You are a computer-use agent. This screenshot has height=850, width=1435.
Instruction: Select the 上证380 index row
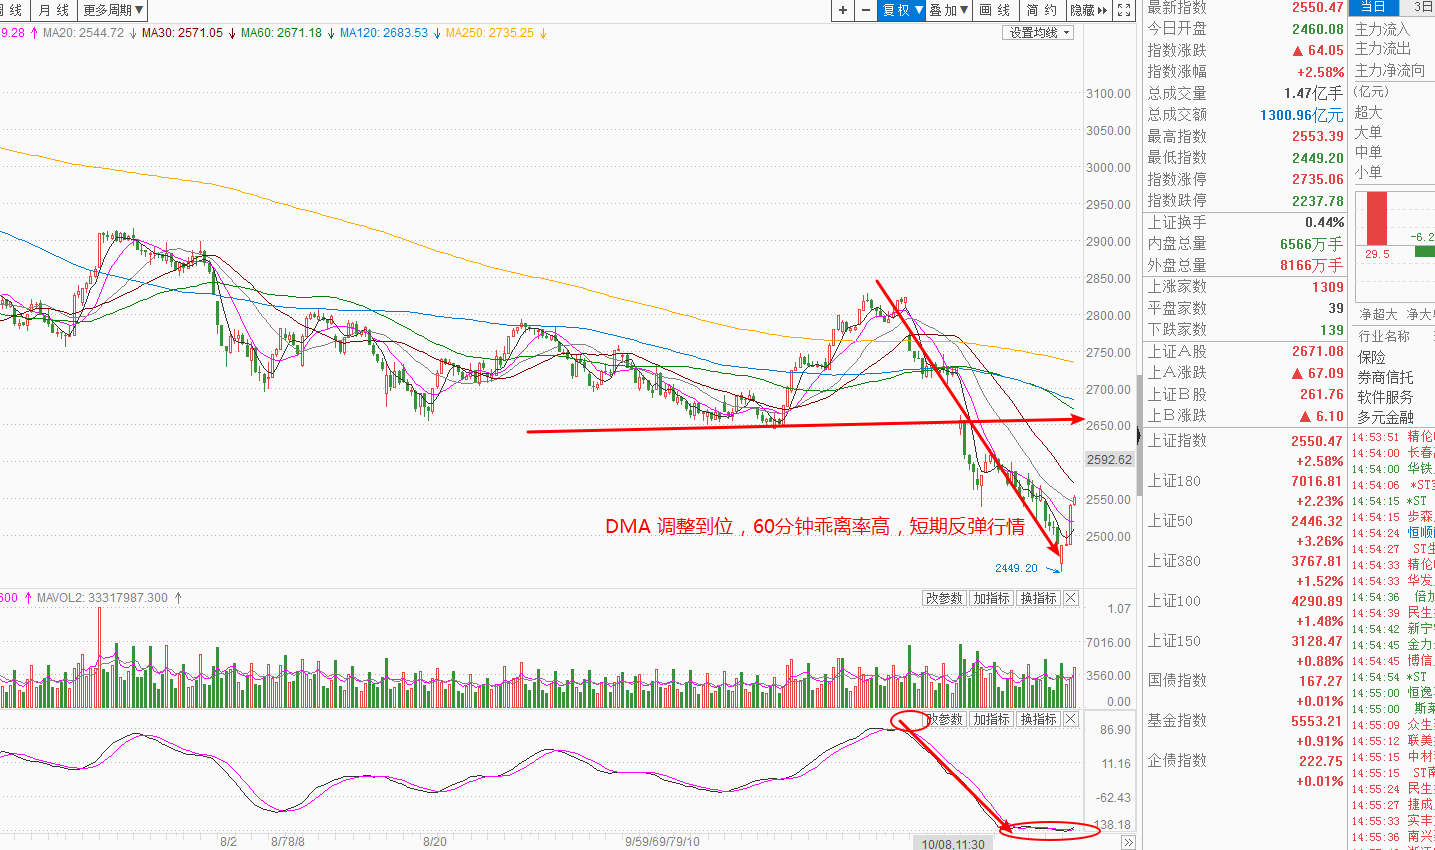[x=1245, y=570]
